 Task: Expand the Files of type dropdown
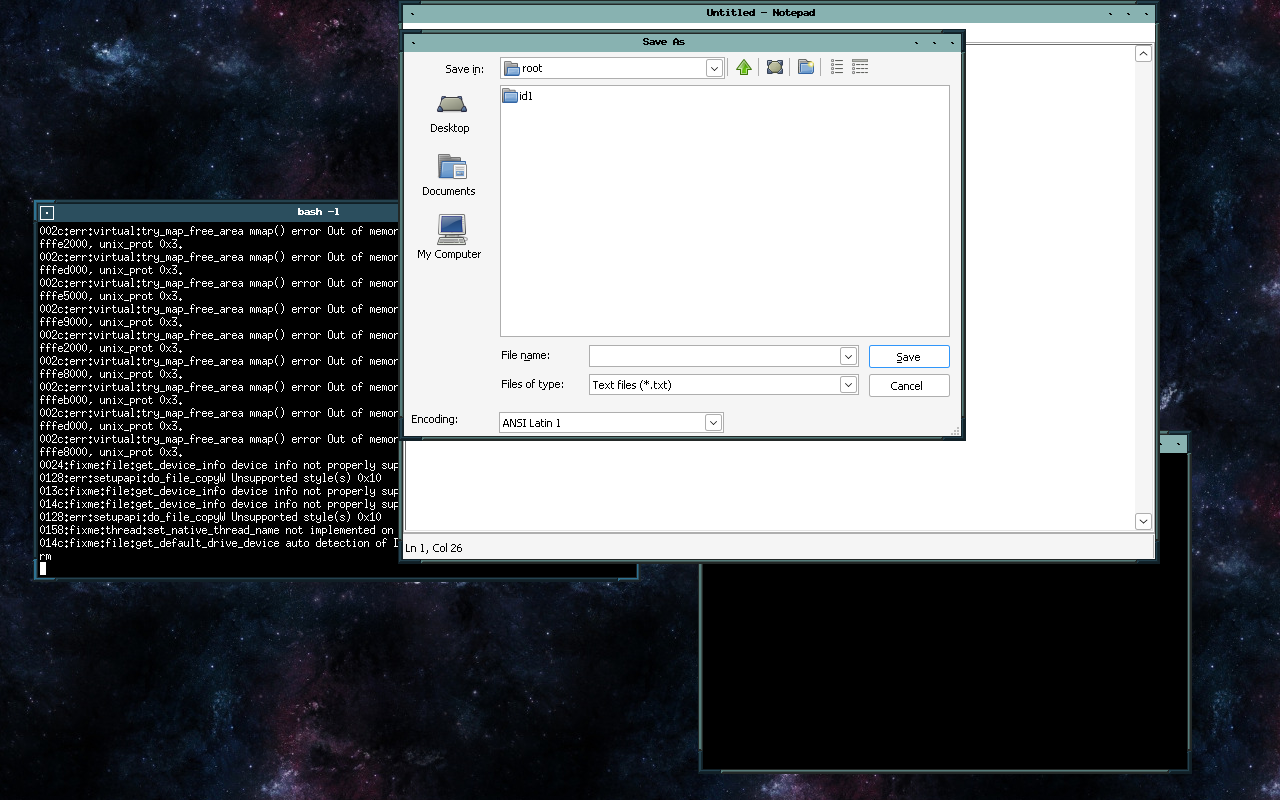point(849,384)
